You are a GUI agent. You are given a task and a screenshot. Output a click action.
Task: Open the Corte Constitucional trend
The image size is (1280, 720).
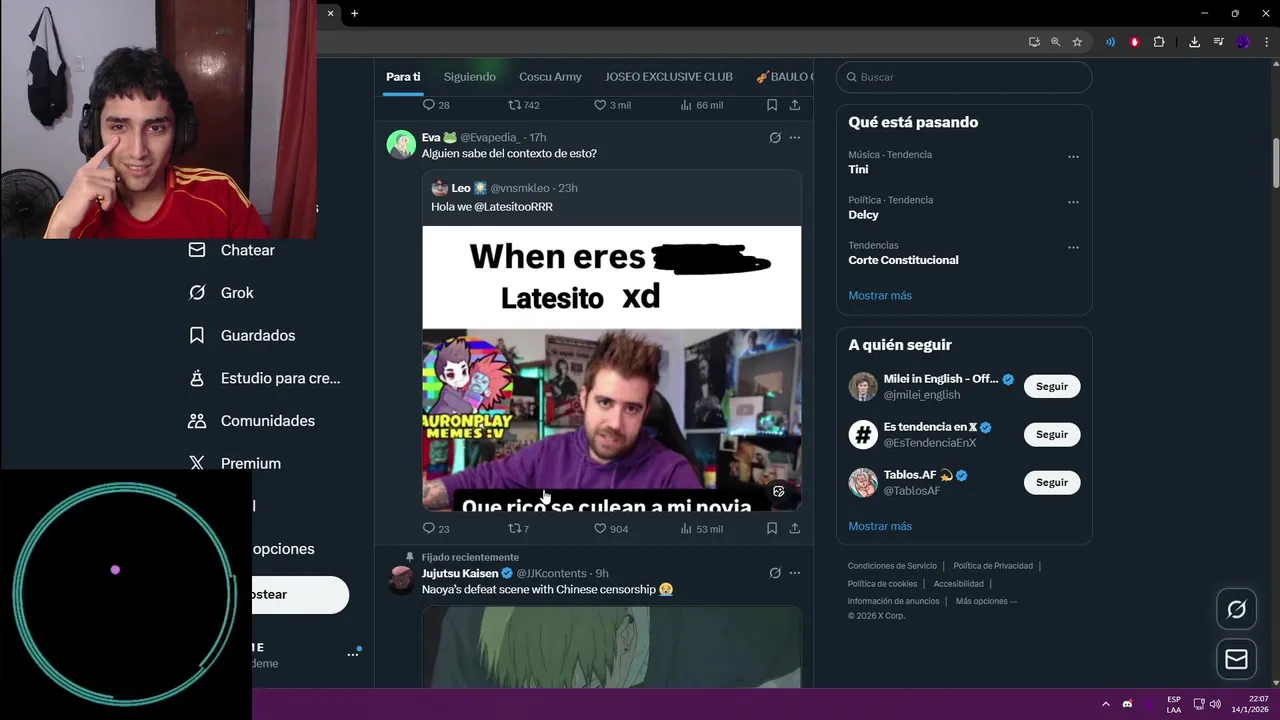tap(903, 260)
